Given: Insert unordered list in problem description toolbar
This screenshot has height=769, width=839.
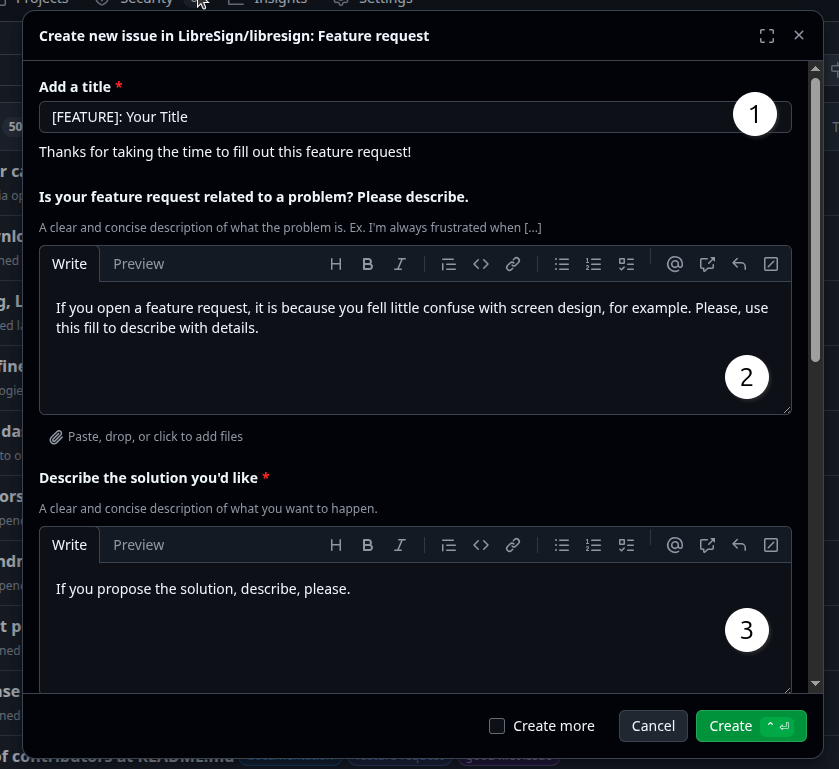Looking at the screenshot, I should 561,264.
